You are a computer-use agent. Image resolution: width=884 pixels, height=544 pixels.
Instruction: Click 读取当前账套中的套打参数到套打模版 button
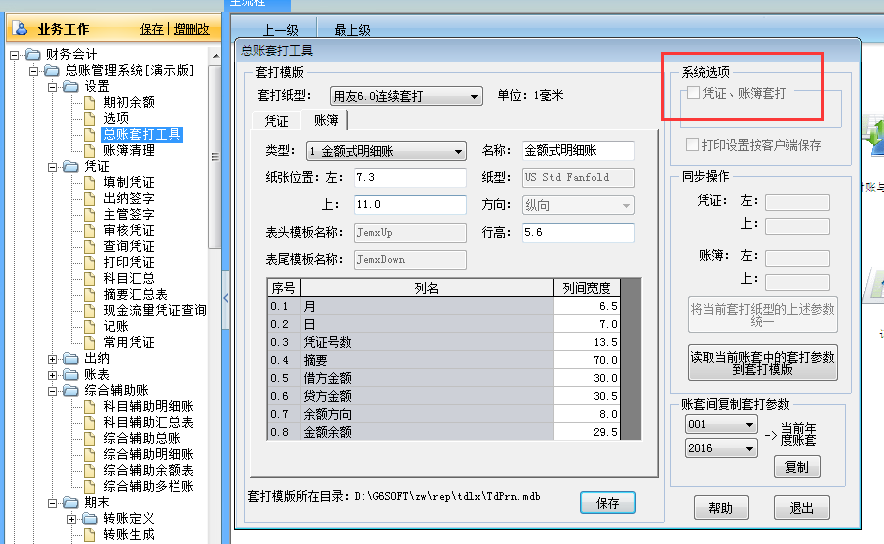[x=762, y=363]
